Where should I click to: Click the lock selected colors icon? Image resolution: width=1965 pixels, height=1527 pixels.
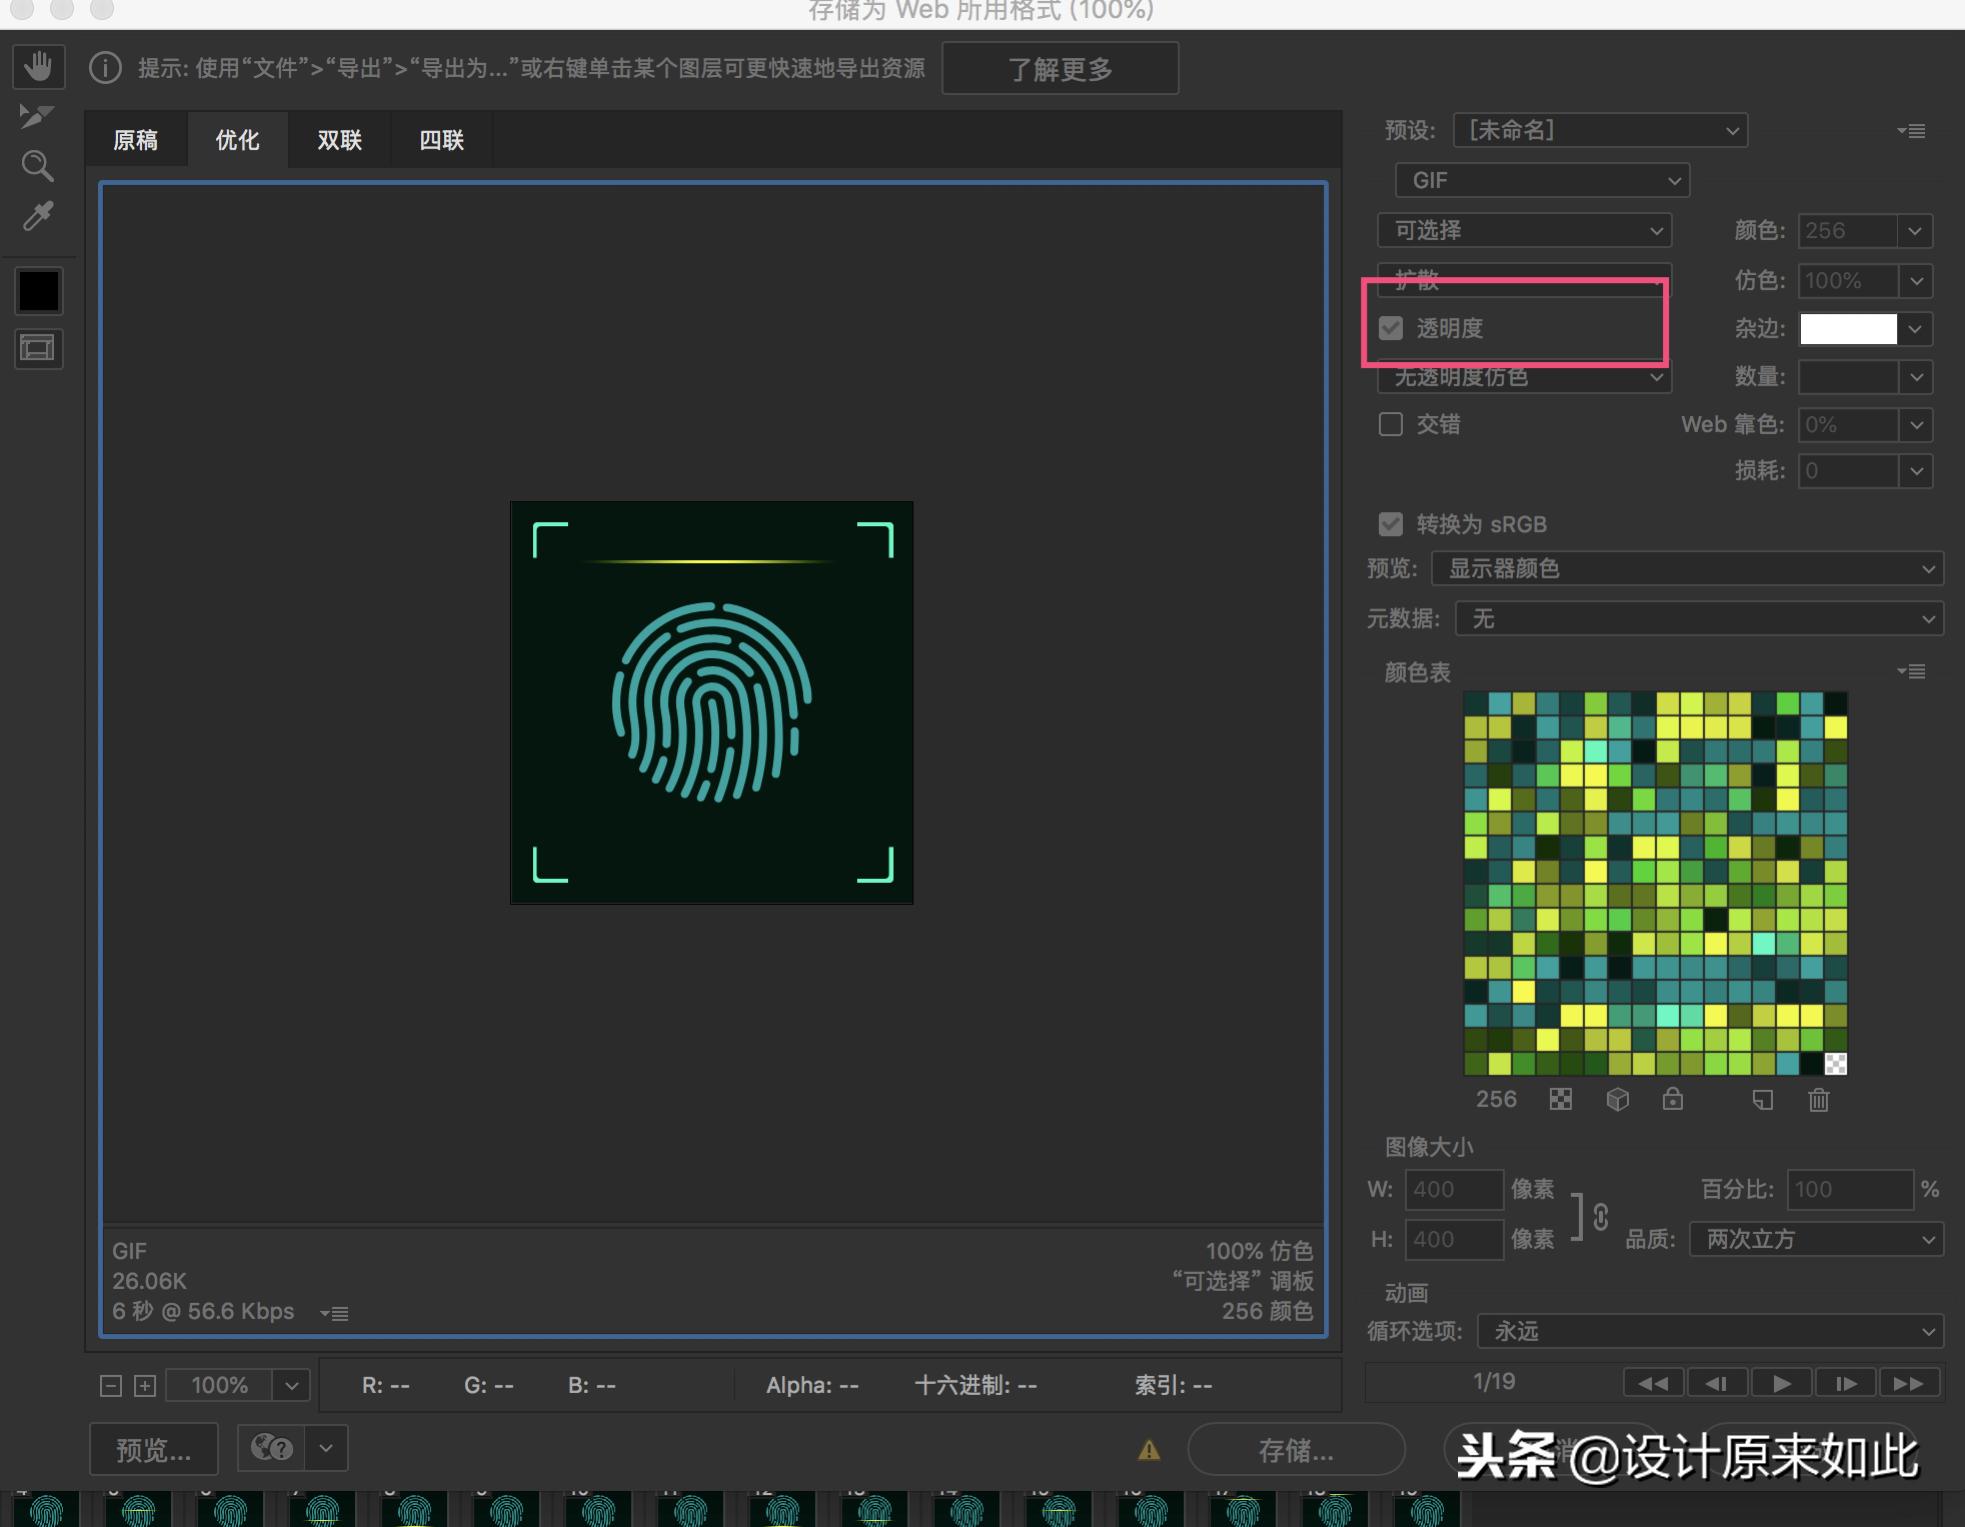point(1672,1100)
